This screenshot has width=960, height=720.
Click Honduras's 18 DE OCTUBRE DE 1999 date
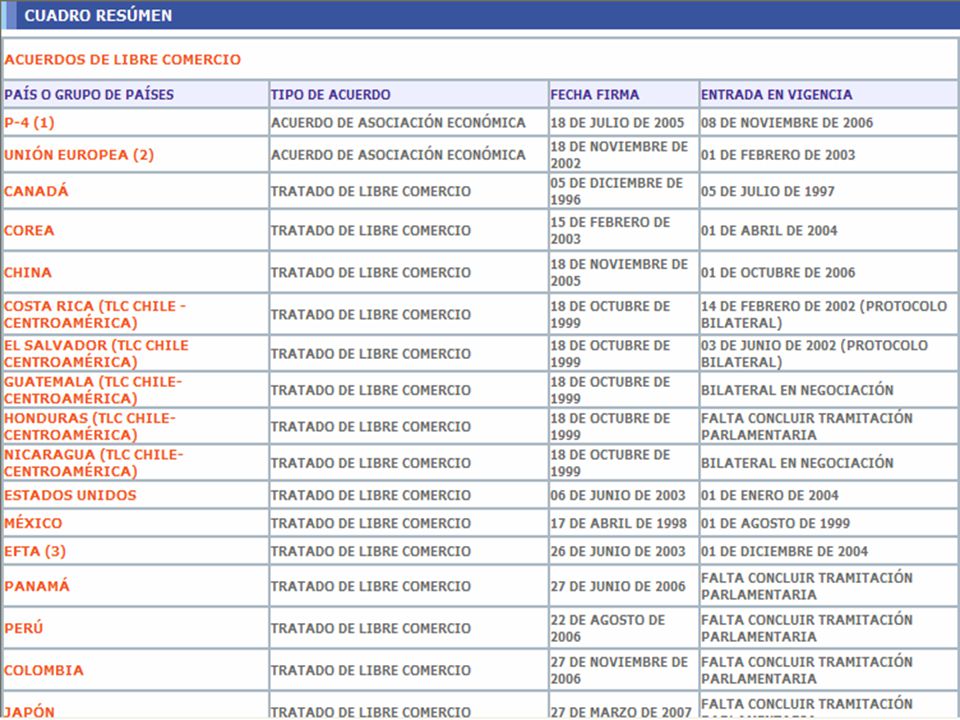pos(610,427)
